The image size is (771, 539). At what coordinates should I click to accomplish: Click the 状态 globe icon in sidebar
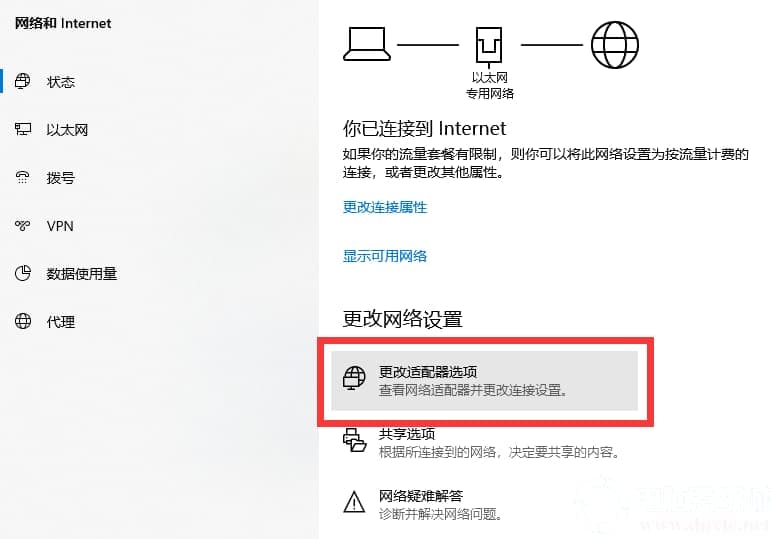pos(22,81)
